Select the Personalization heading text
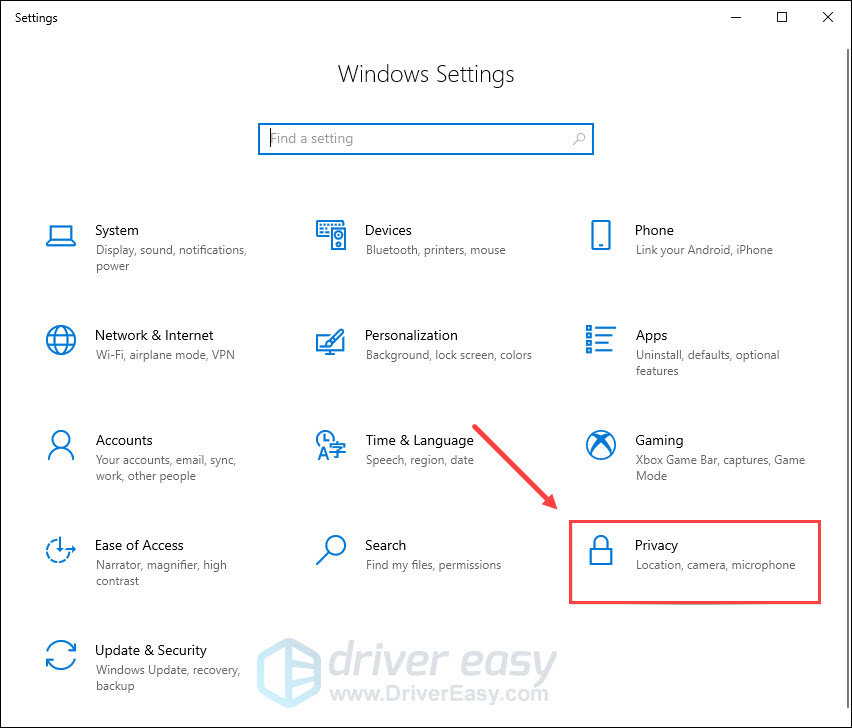The width and height of the screenshot is (852, 728). coord(411,335)
